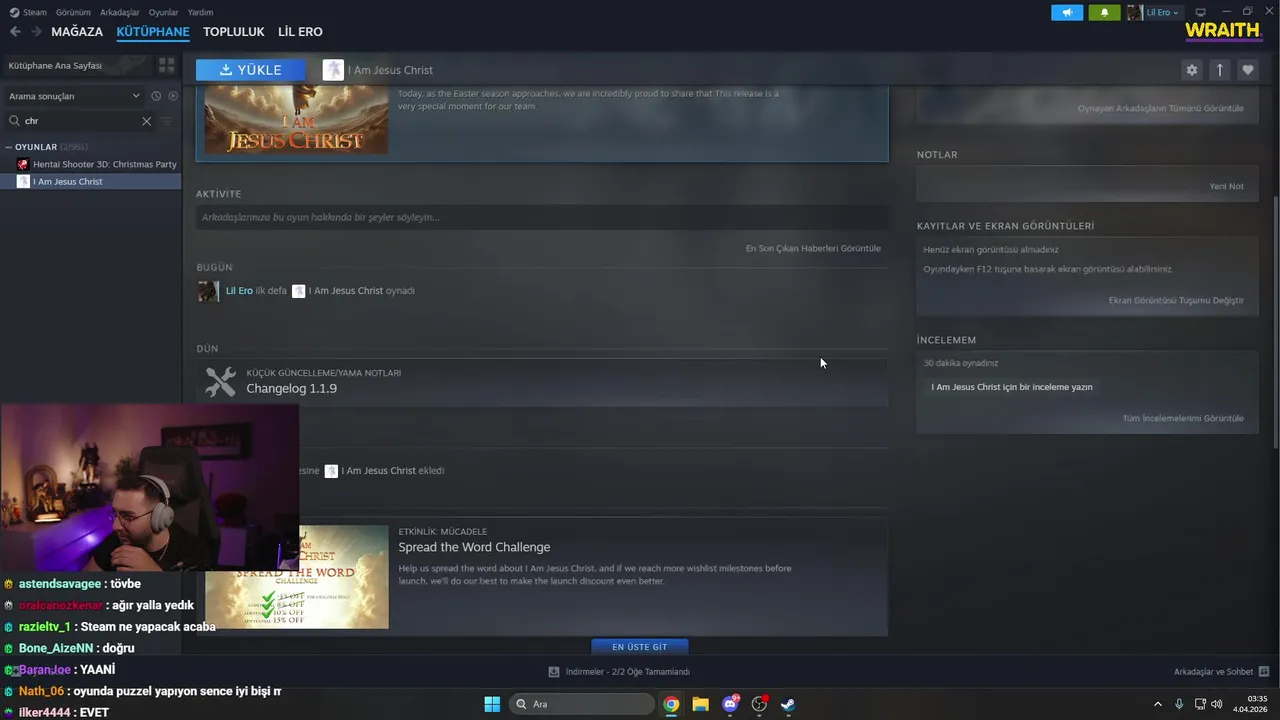Clear the library search with the X
The height and width of the screenshot is (720, 1280).
[x=146, y=121]
